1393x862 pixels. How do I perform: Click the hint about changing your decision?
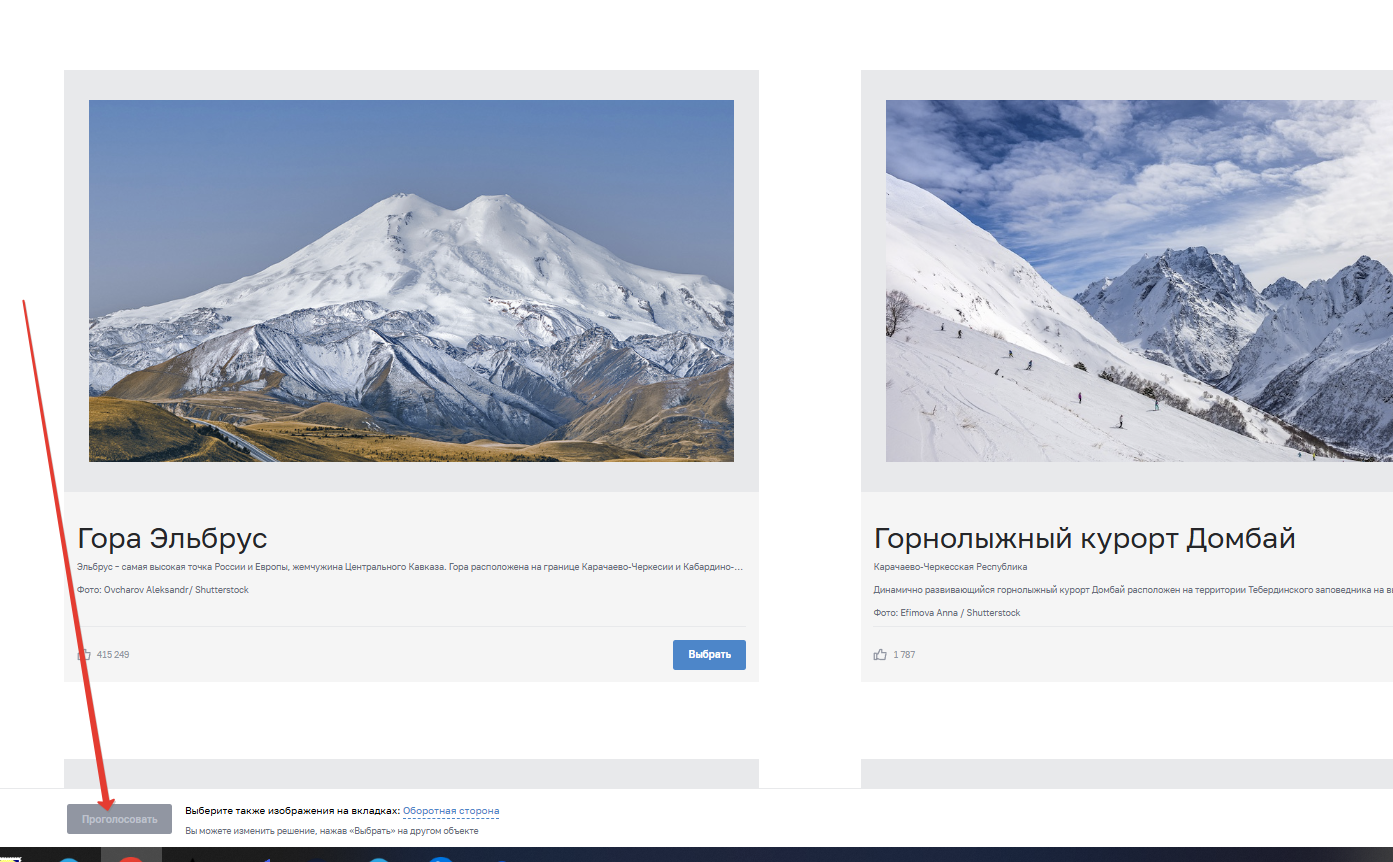point(331,831)
